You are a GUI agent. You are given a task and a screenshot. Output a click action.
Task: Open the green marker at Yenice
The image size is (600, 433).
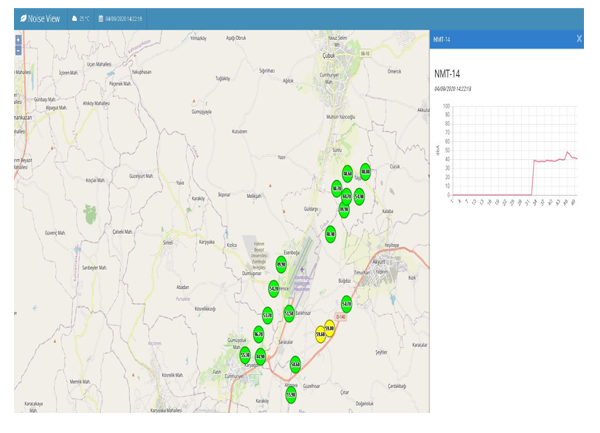click(274, 289)
